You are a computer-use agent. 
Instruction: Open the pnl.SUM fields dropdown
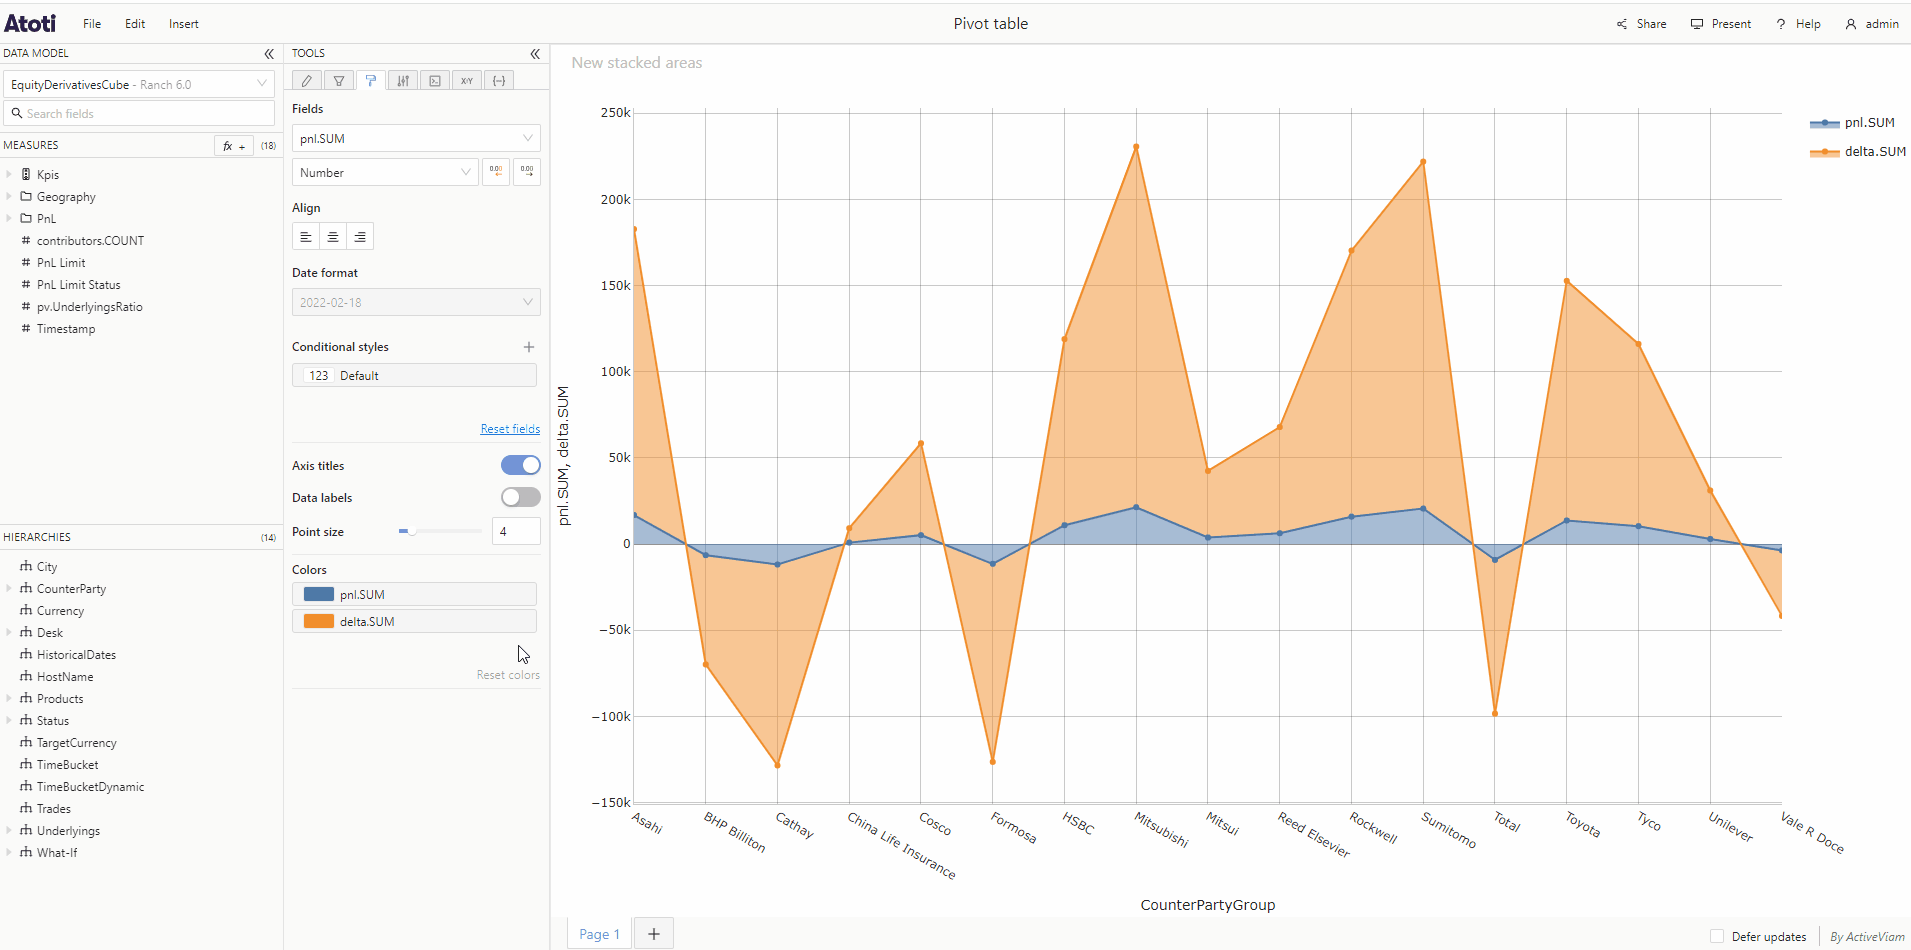(416, 138)
